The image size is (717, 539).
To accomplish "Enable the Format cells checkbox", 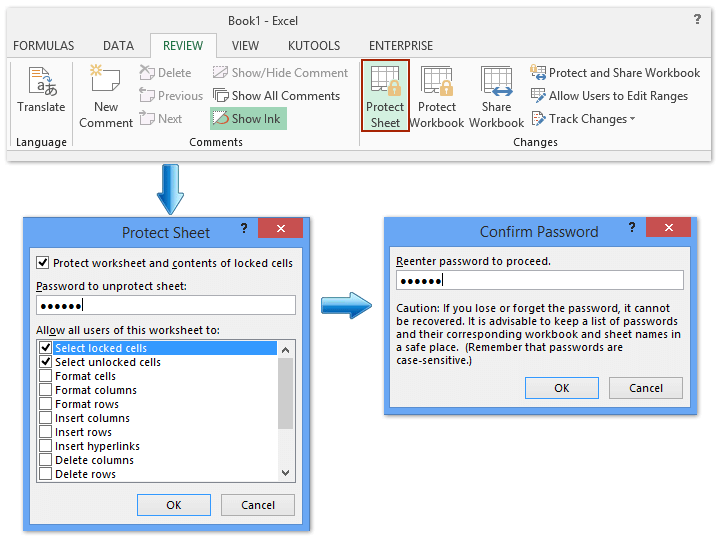I will point(46,376).
